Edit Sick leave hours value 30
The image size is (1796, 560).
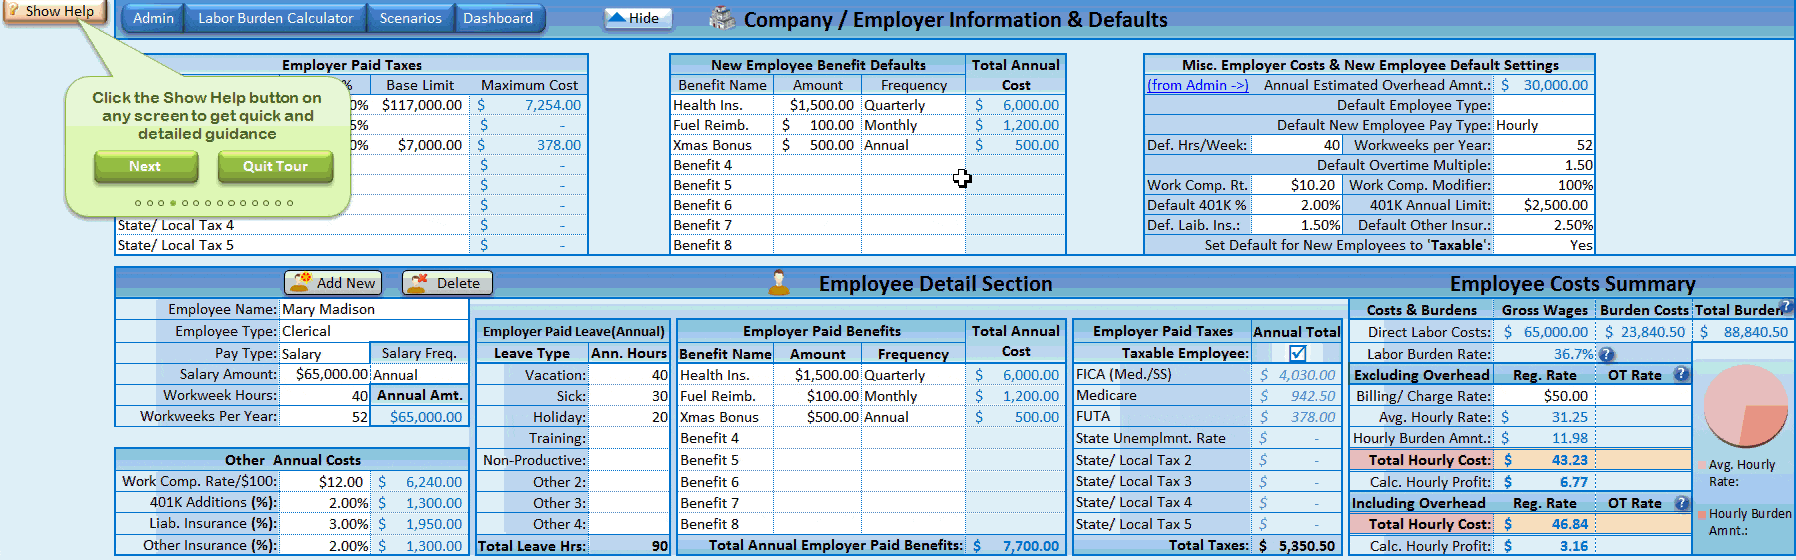[x=629, y=396]
